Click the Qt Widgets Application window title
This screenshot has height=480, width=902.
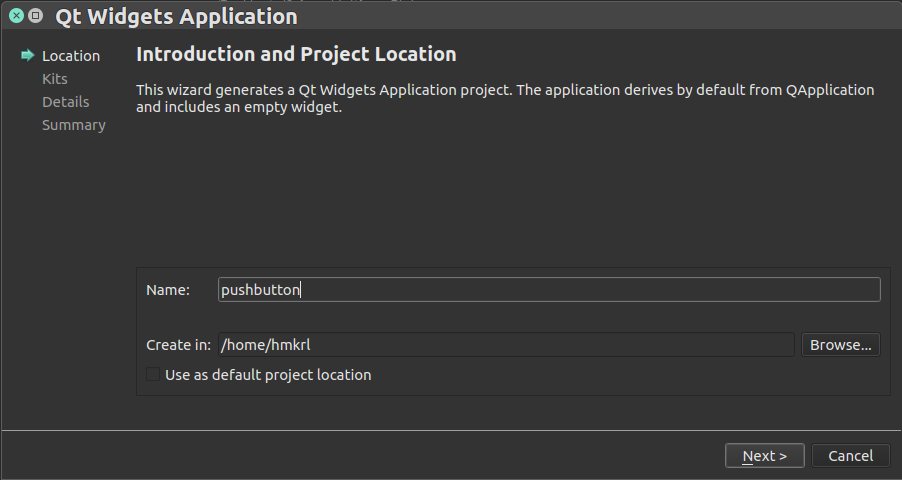[177, 16]
